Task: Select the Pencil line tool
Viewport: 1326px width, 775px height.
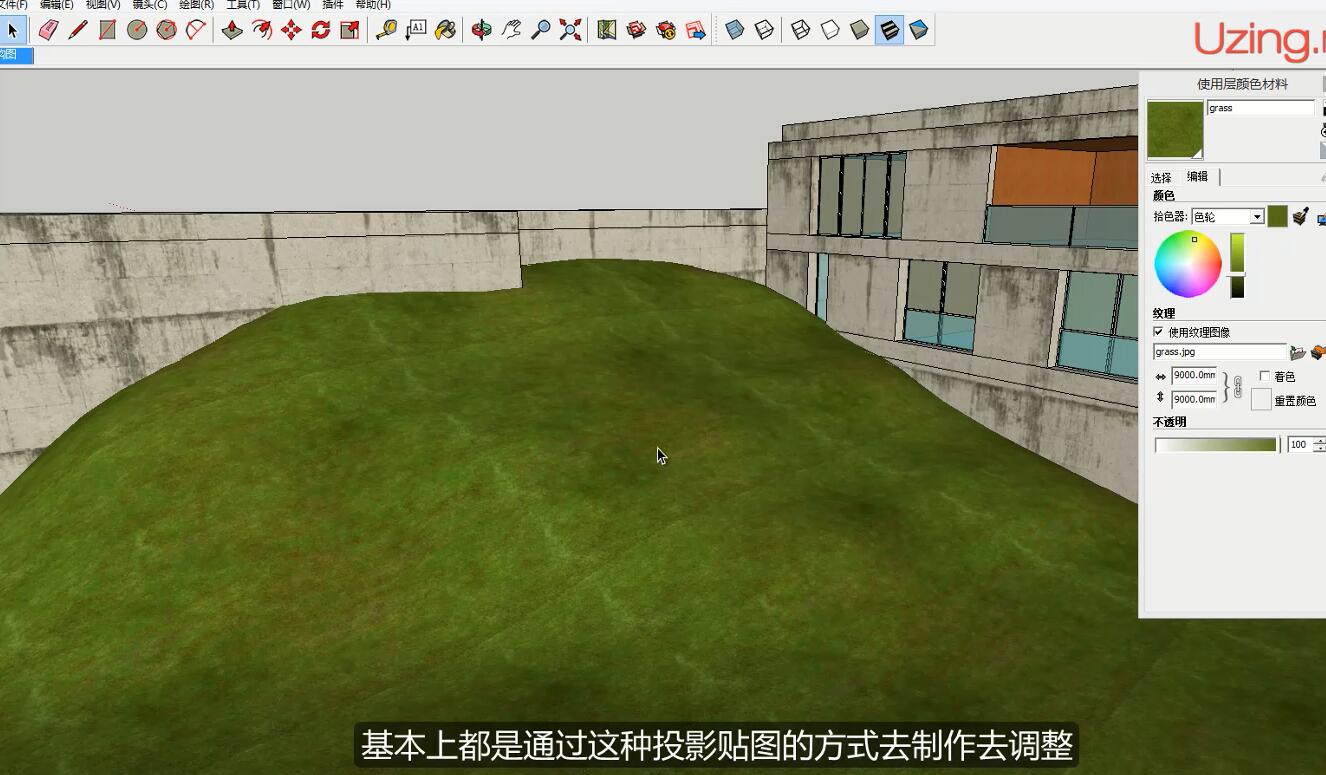Action: coord(78,30)
